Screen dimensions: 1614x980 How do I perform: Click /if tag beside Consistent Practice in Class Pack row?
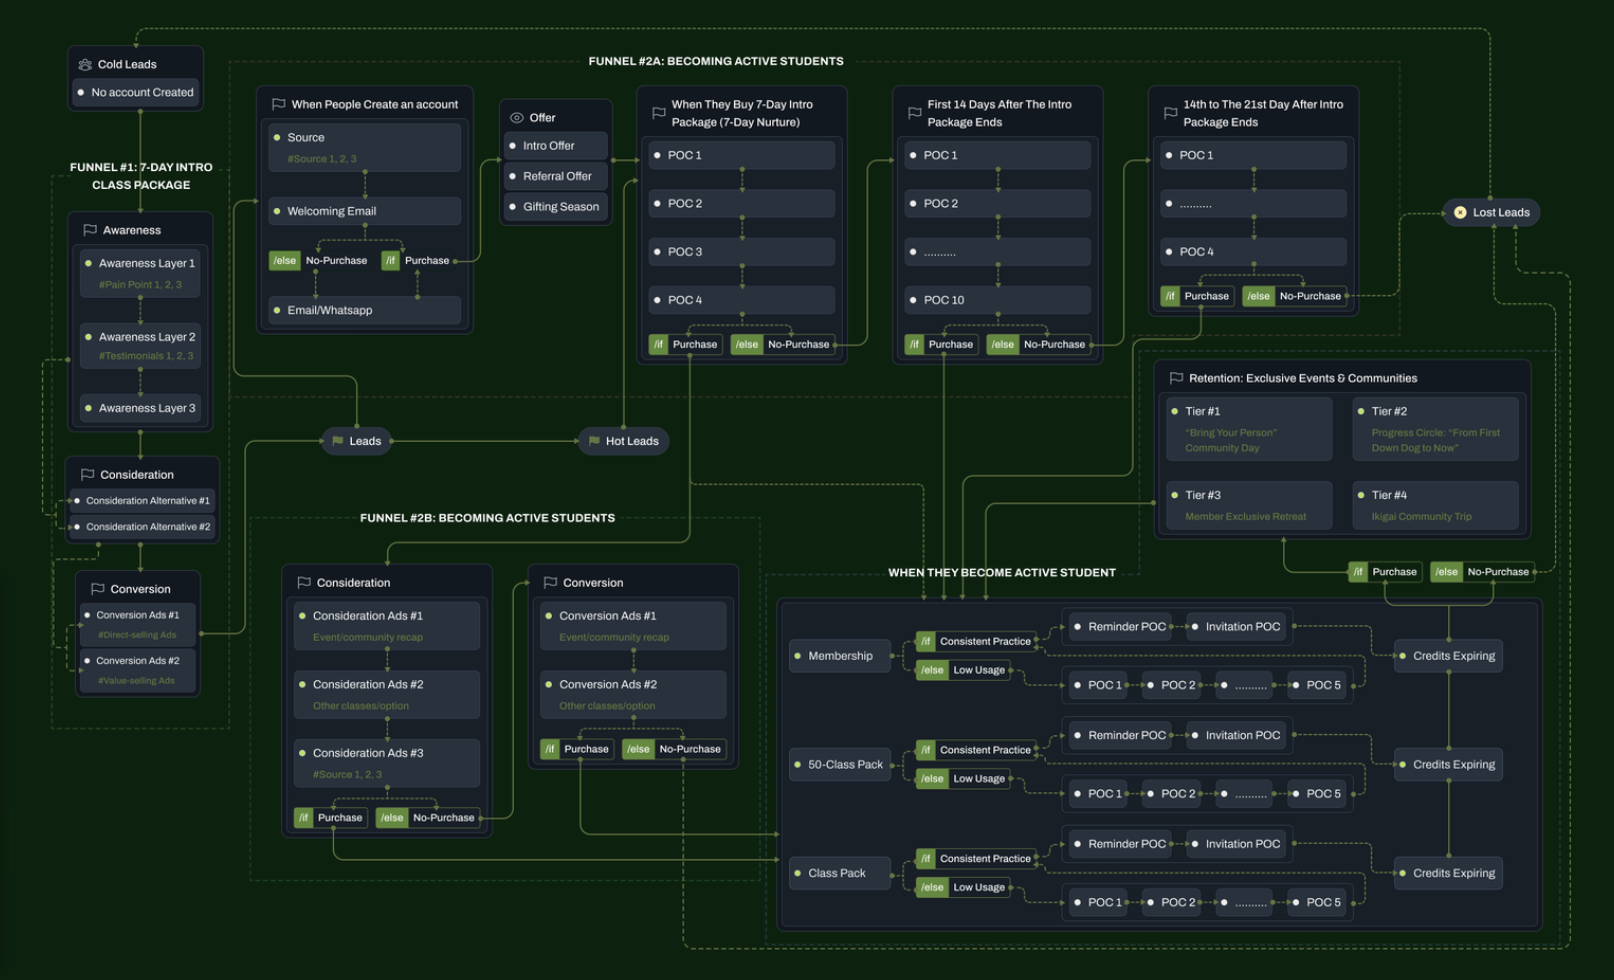[x=926, y=859]
